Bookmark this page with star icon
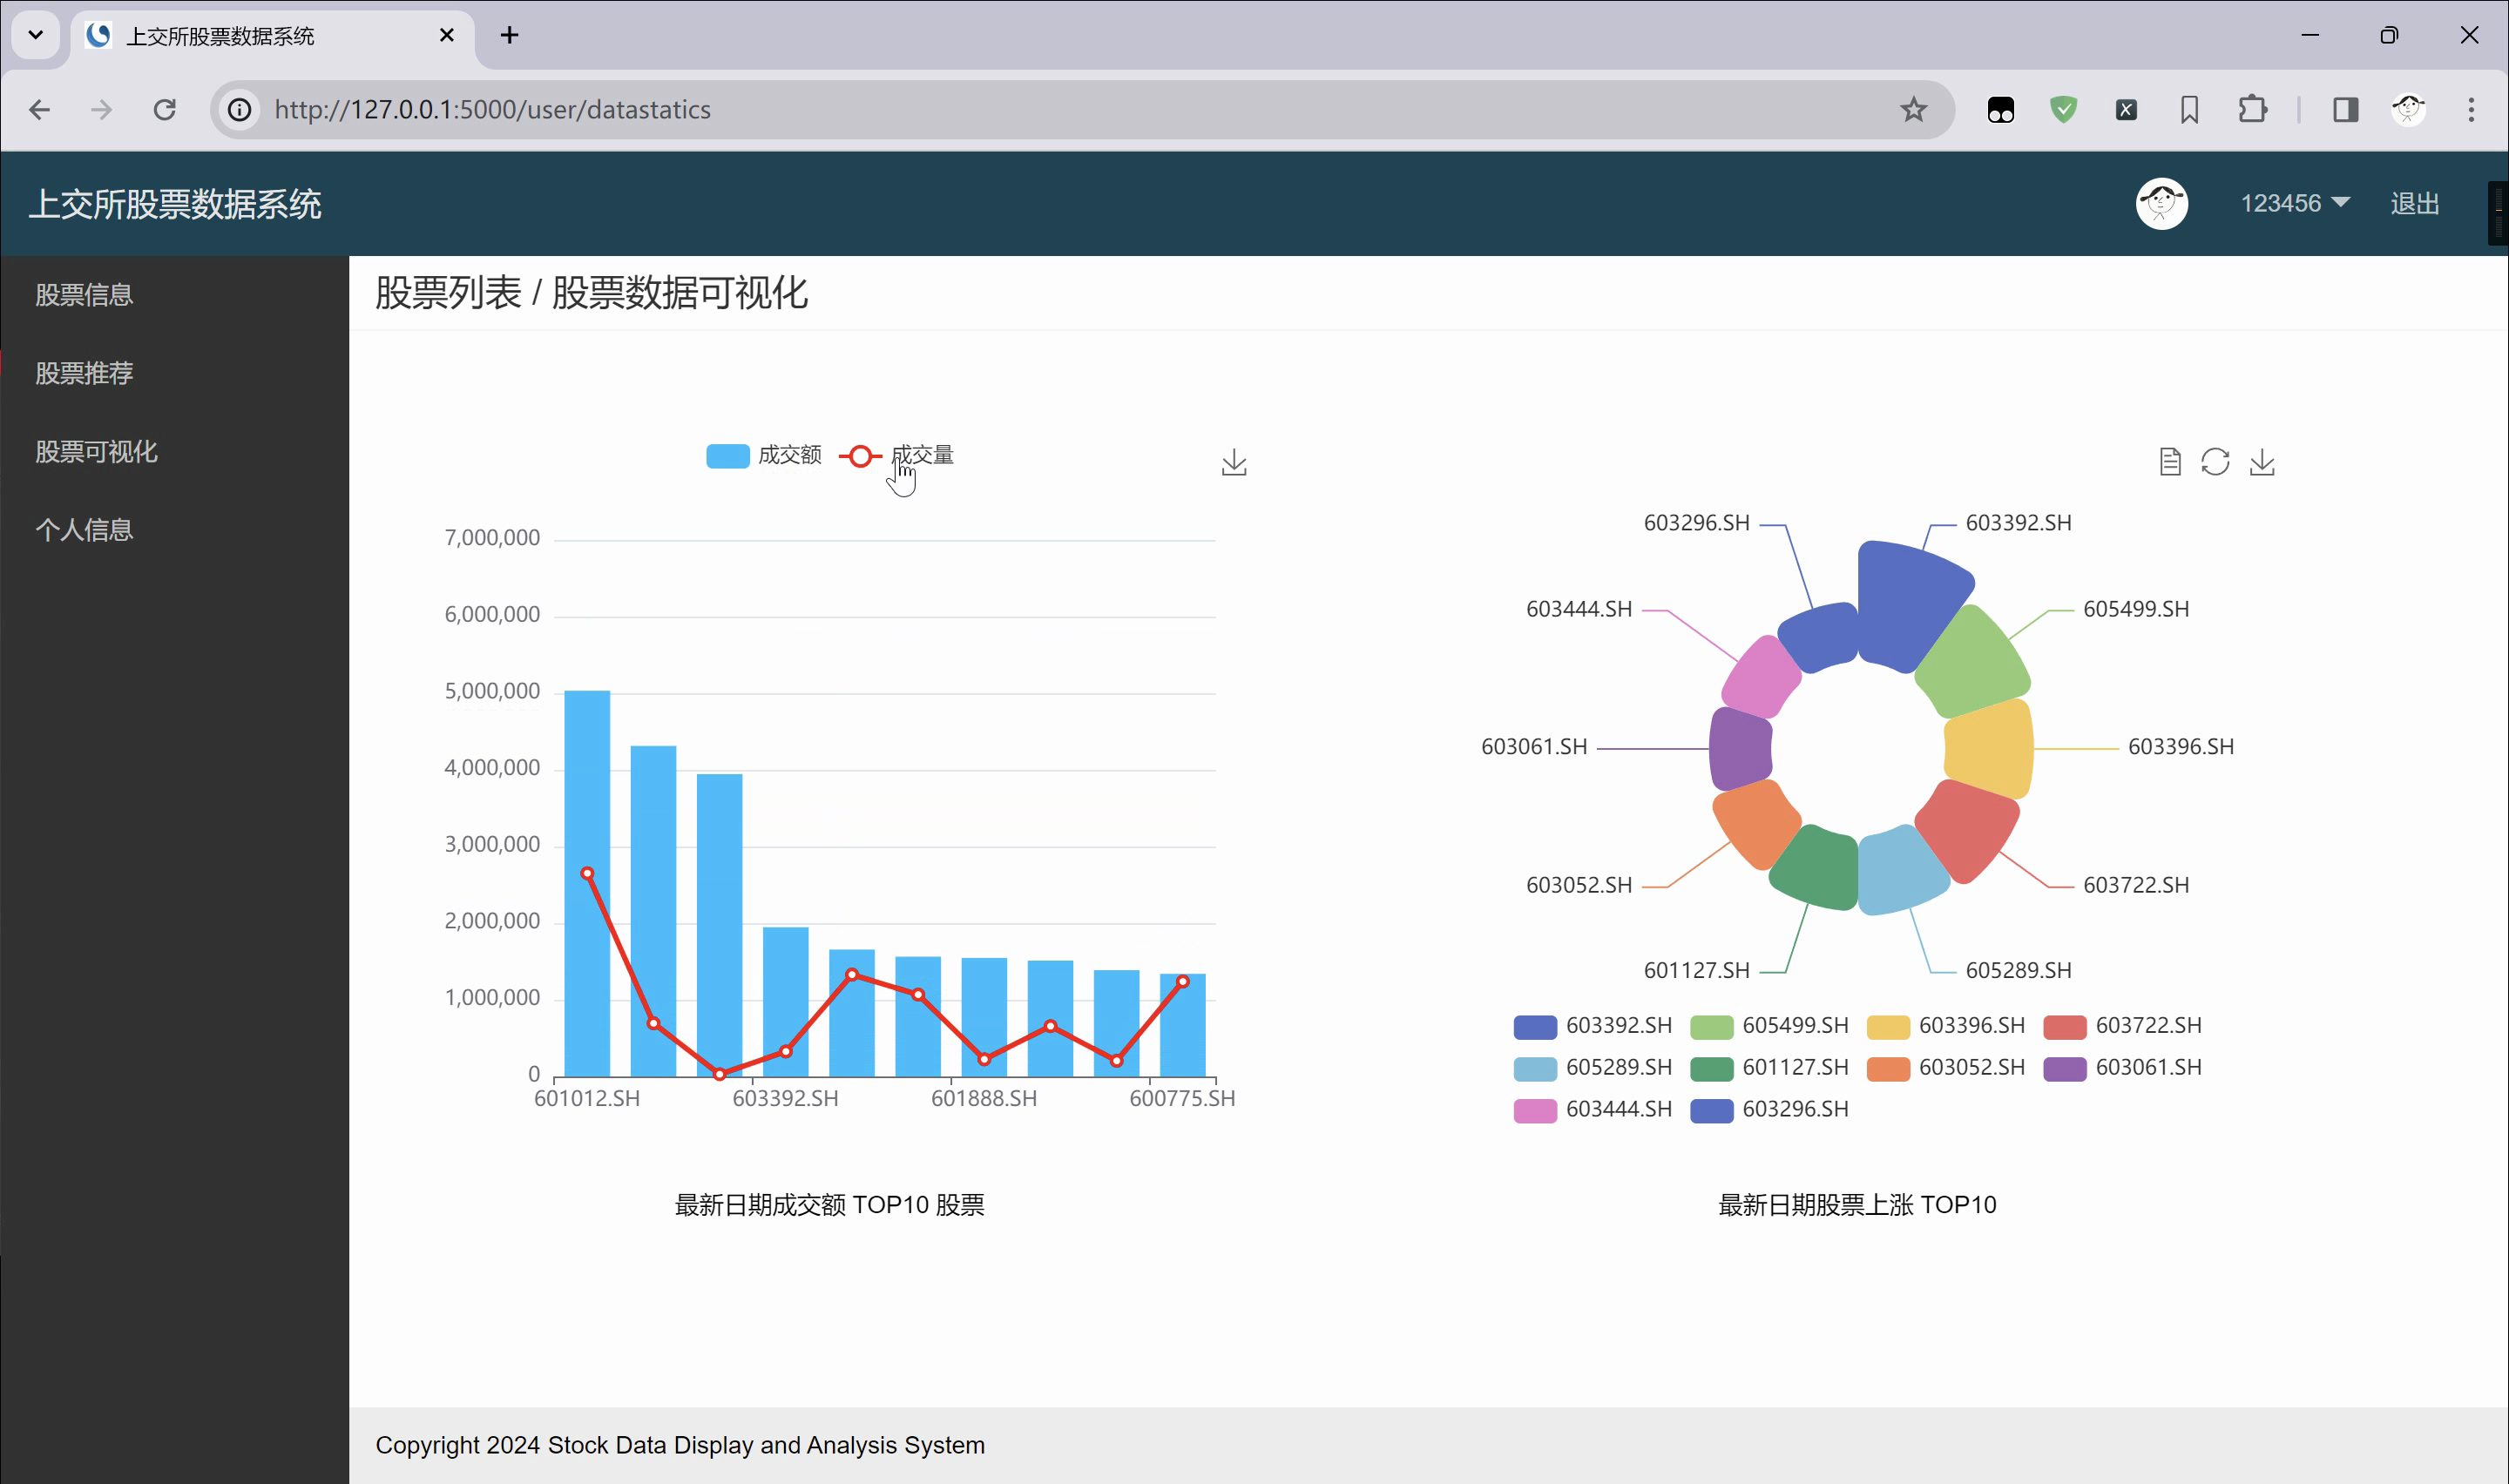This screenshot has width=2509, height=1484. point(1913,109)
